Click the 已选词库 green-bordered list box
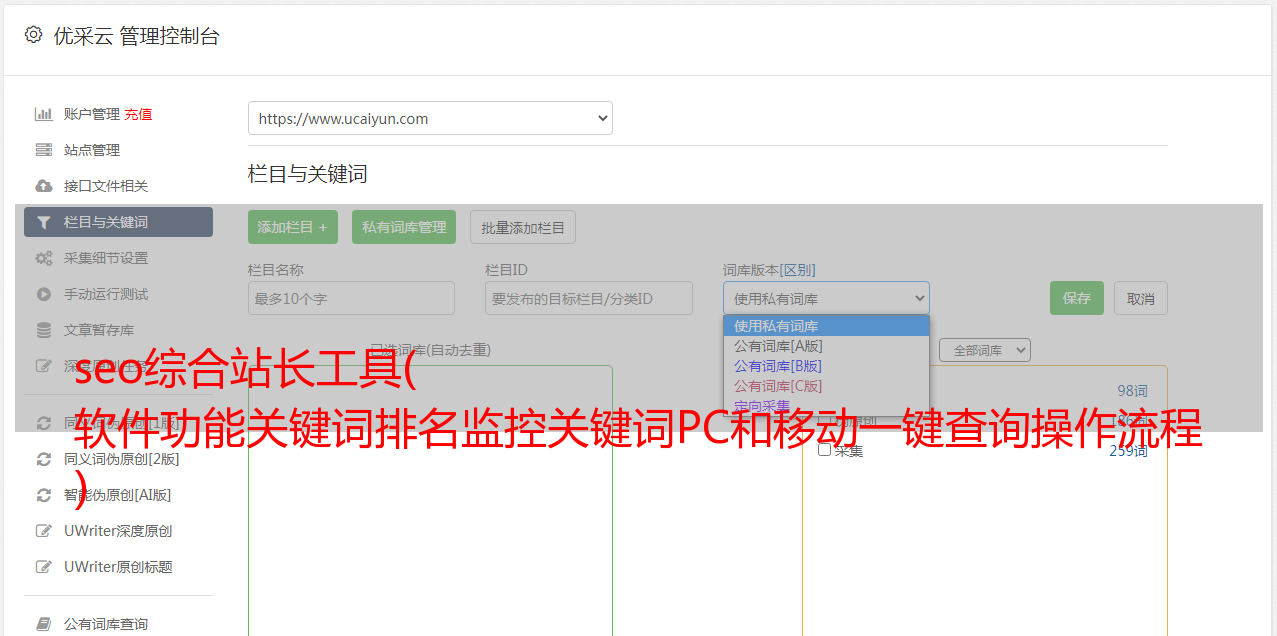This screenshot has width=1277, height=636. (x=430, y=500)
